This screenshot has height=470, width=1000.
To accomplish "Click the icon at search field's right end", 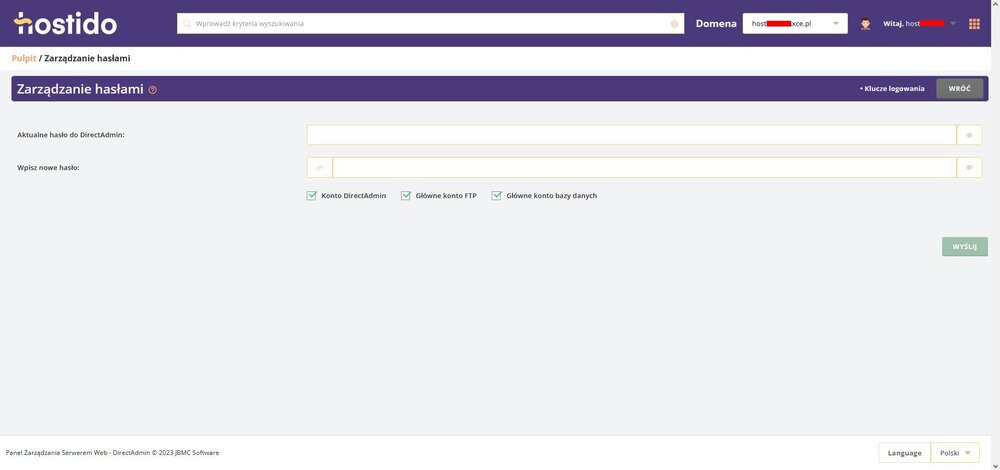I will [674, 23].
